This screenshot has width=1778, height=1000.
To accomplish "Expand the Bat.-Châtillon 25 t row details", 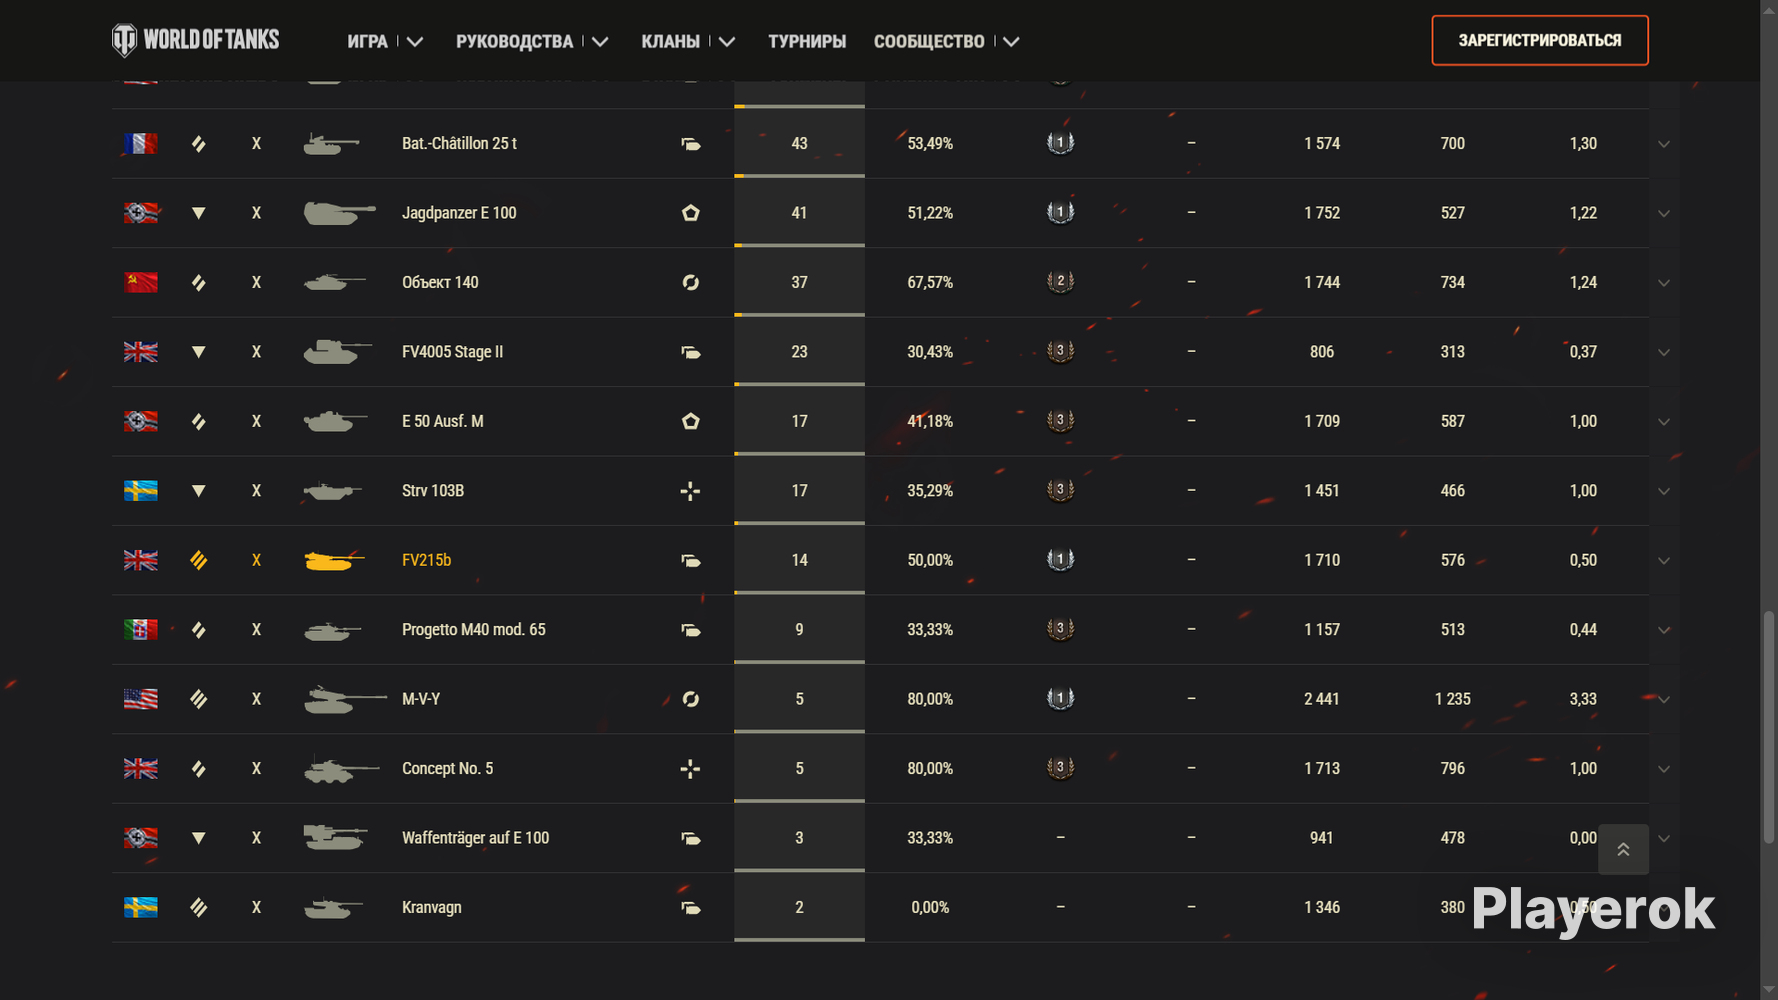I will (x=1664, y=144).
